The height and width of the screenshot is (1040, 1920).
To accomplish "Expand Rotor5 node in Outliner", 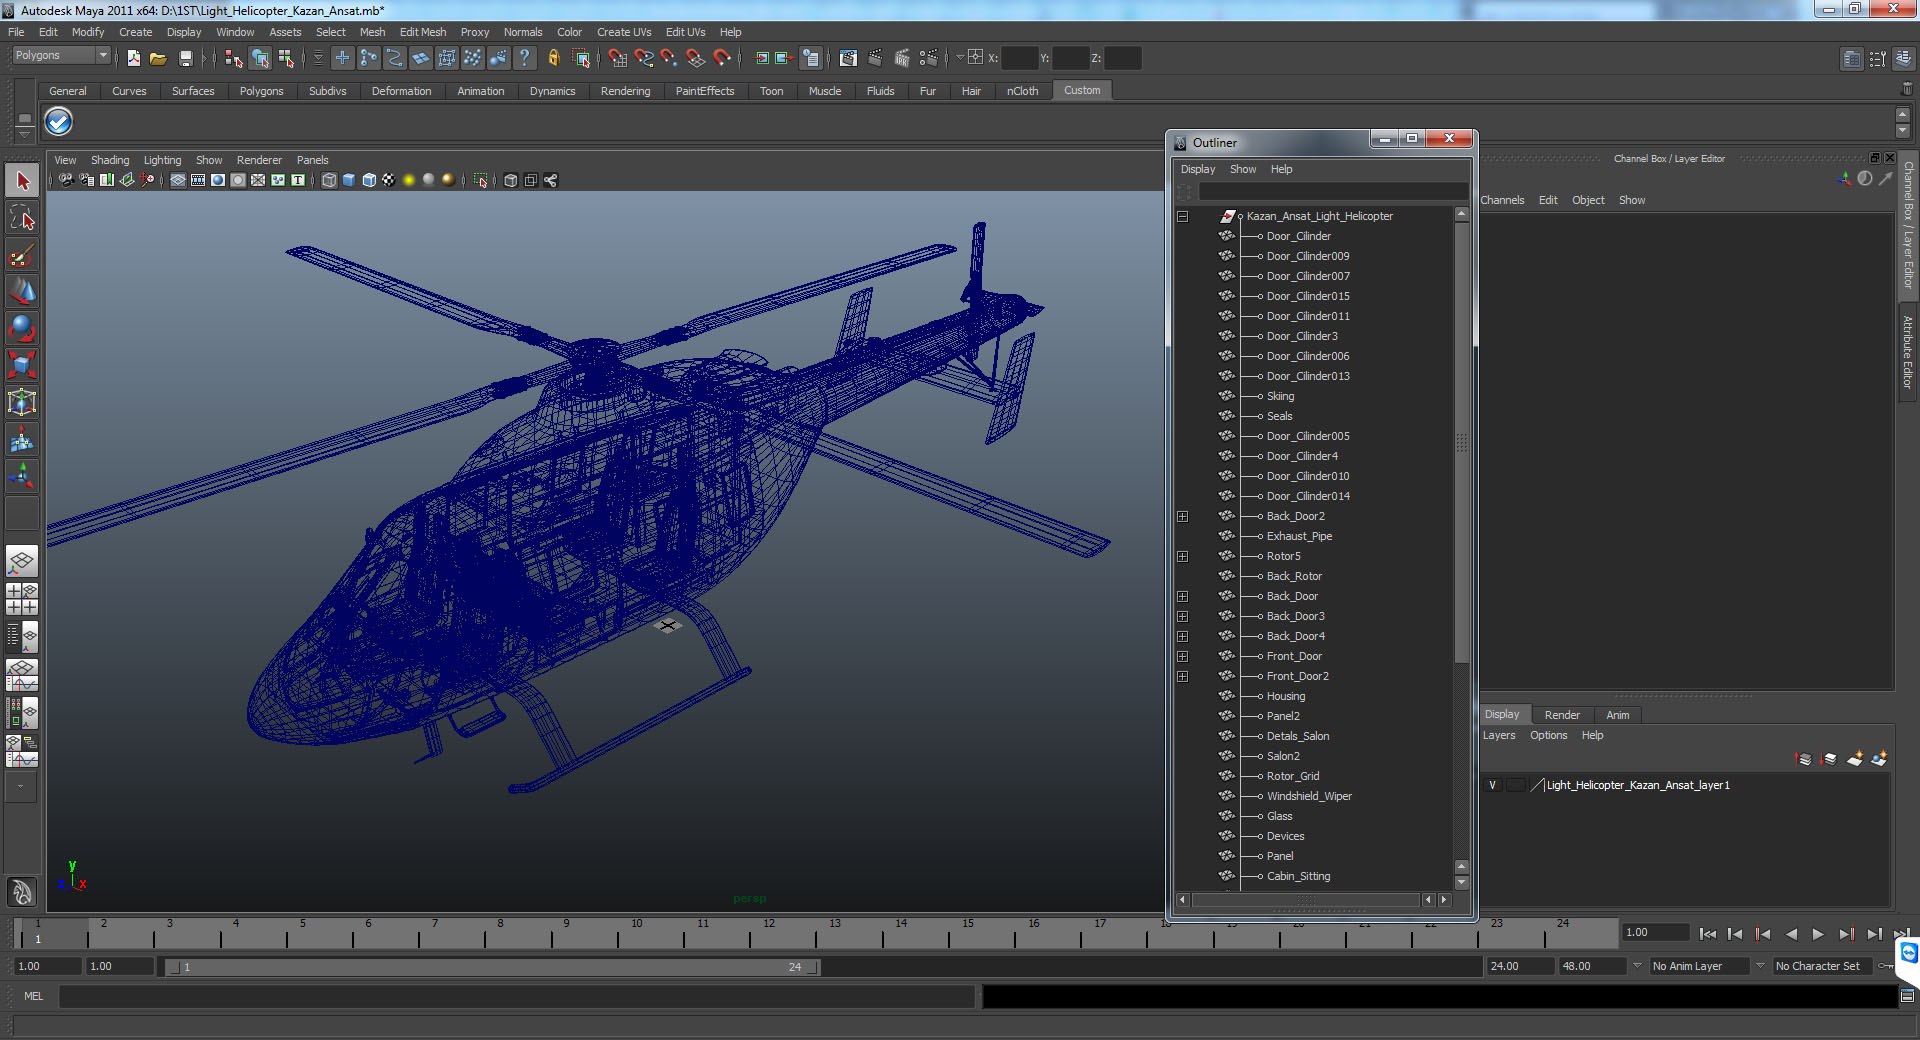I will tap(1182, 556).
